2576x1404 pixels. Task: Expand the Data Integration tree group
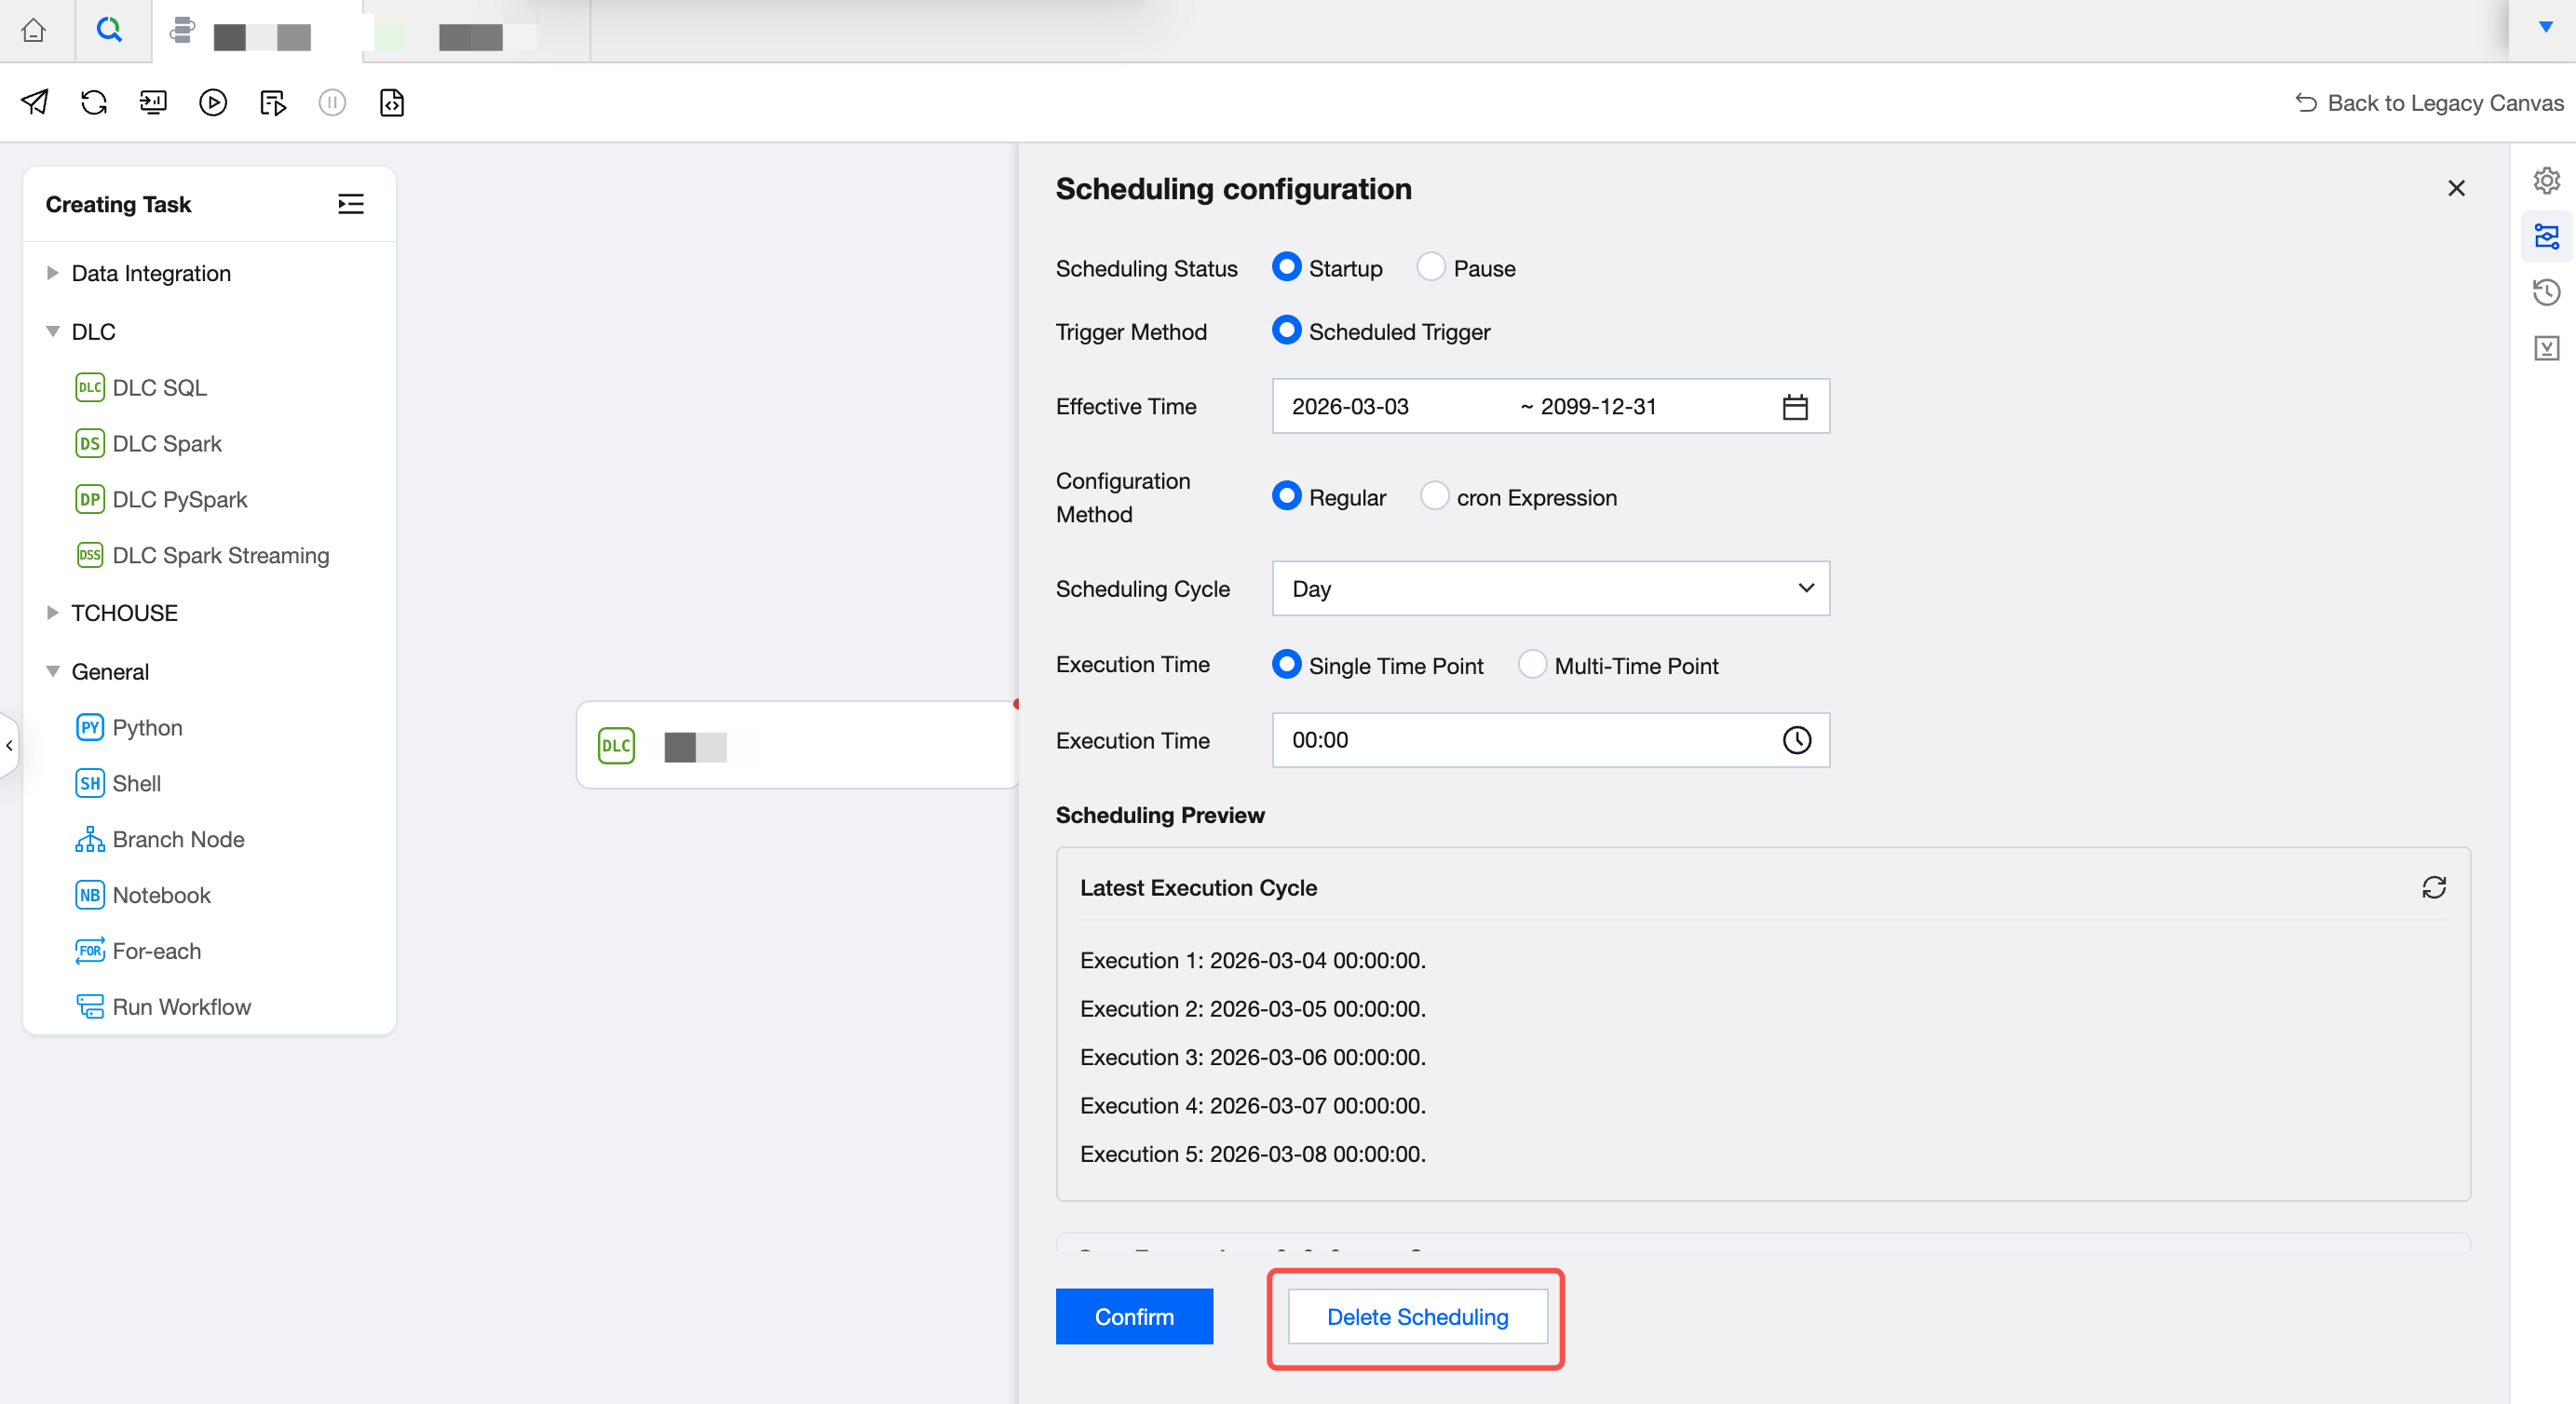coord(53,273)
